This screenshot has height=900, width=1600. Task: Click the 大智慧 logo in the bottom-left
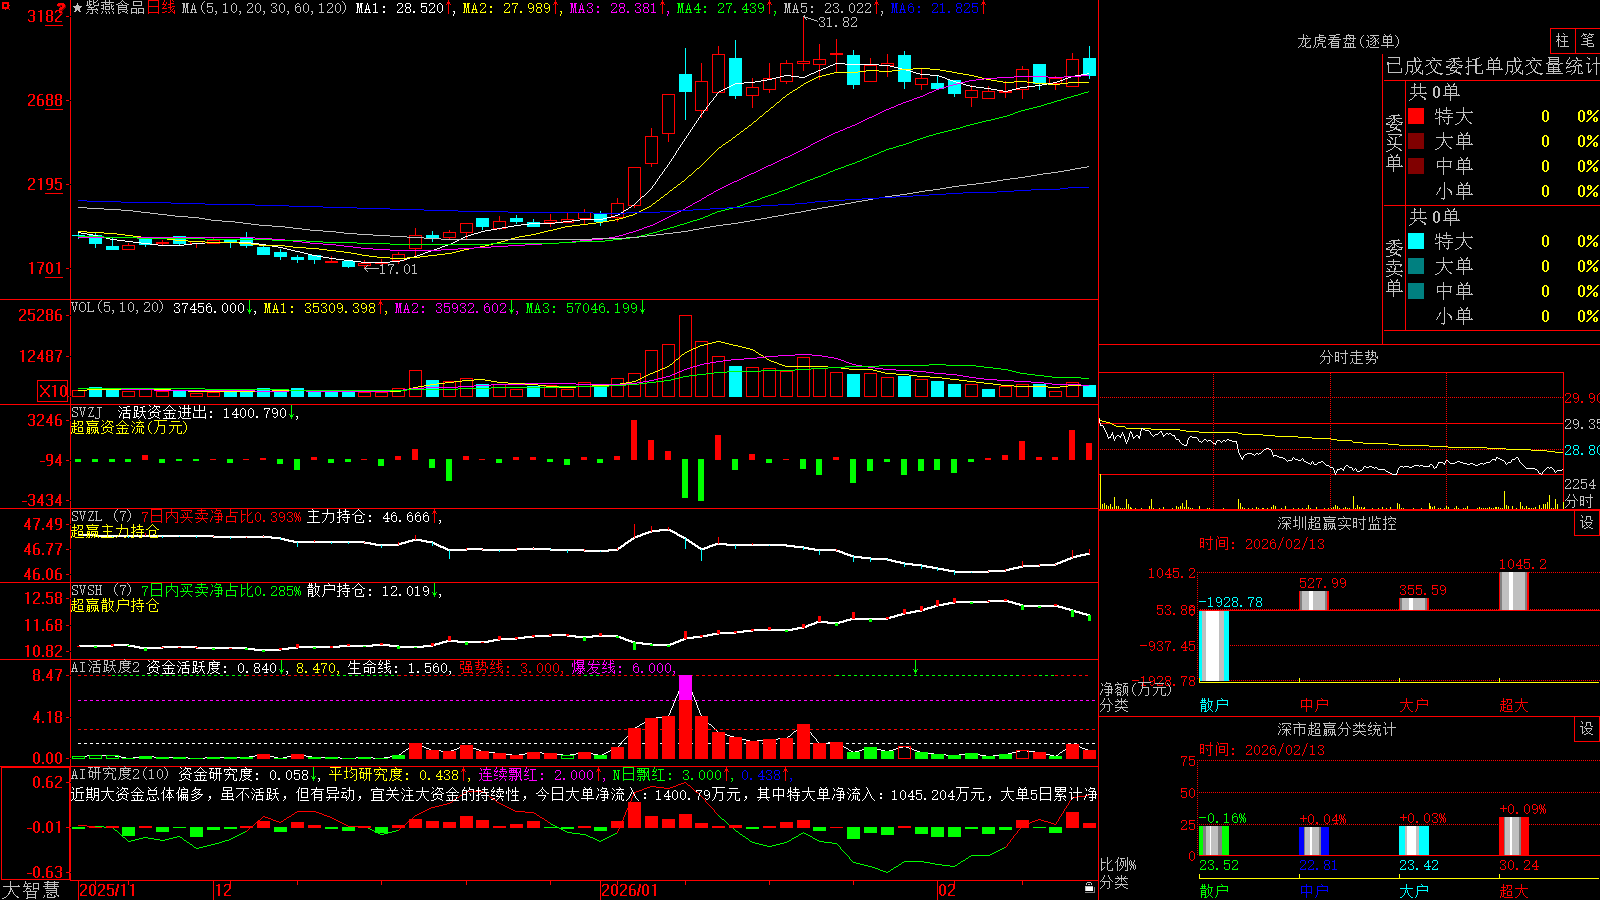[31, 890]
